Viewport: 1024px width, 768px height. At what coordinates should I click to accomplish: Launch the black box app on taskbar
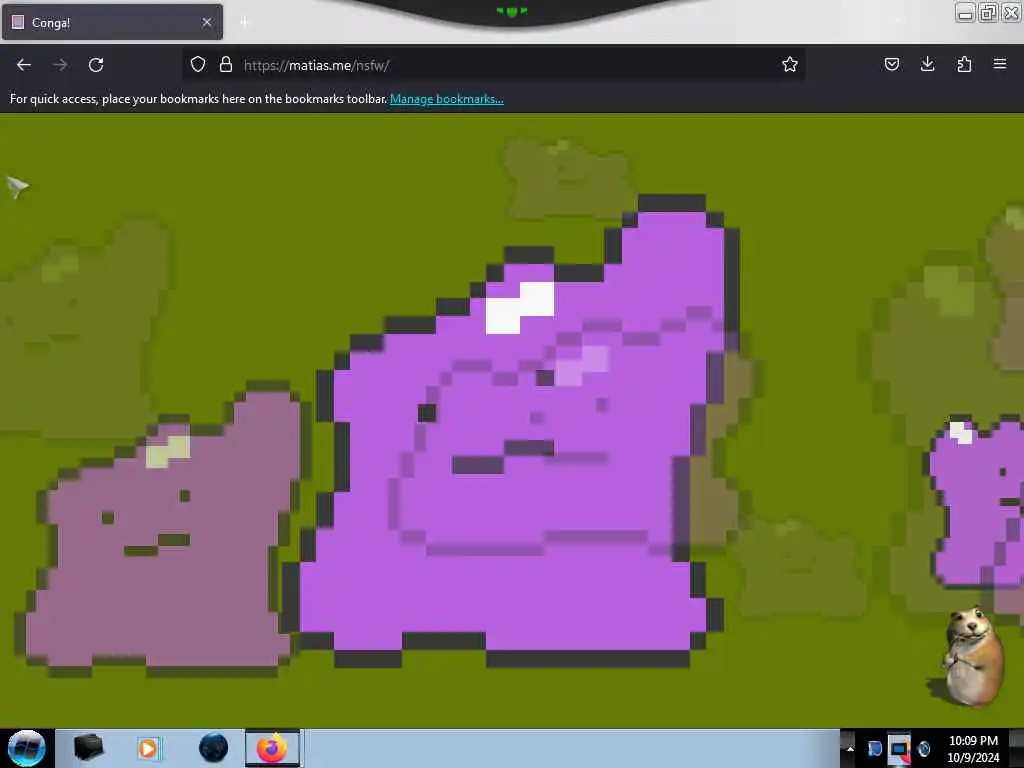pos(89,748)
